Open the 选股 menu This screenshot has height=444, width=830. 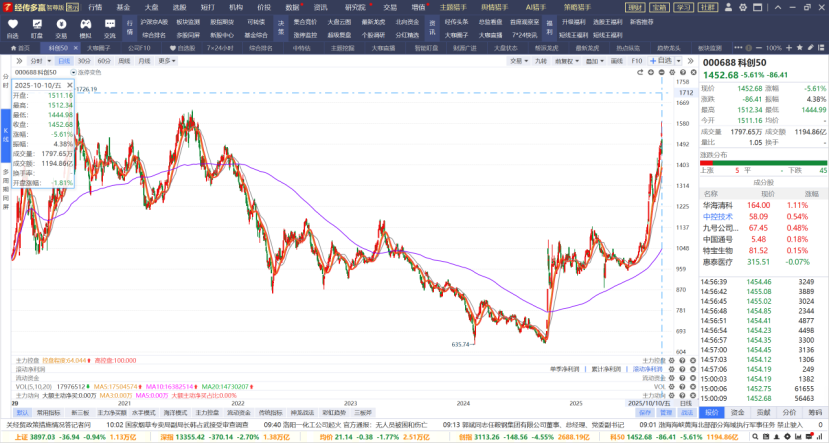pyautogui.click(x=179, y=7)
